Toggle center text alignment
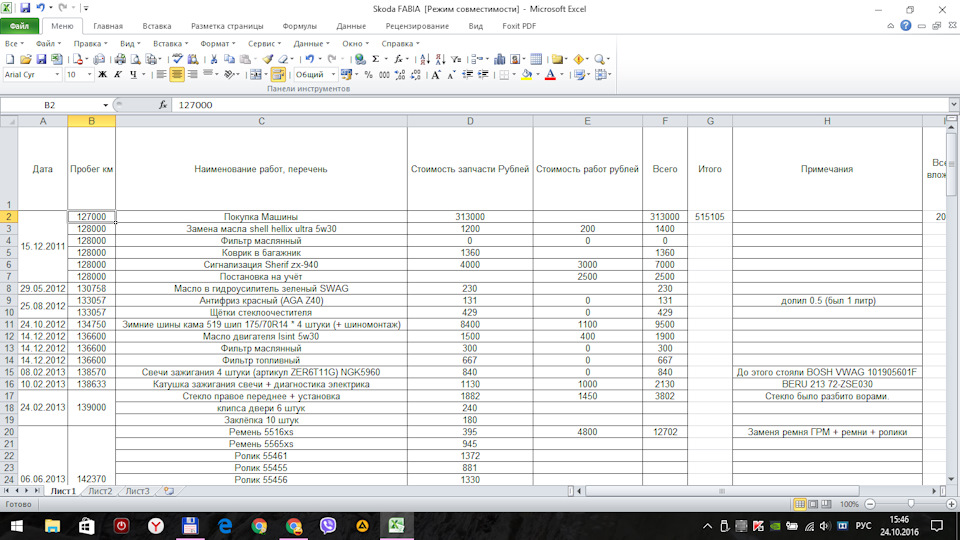The width and height of the screenshot is (960, 540). click(x=177, y=75)
